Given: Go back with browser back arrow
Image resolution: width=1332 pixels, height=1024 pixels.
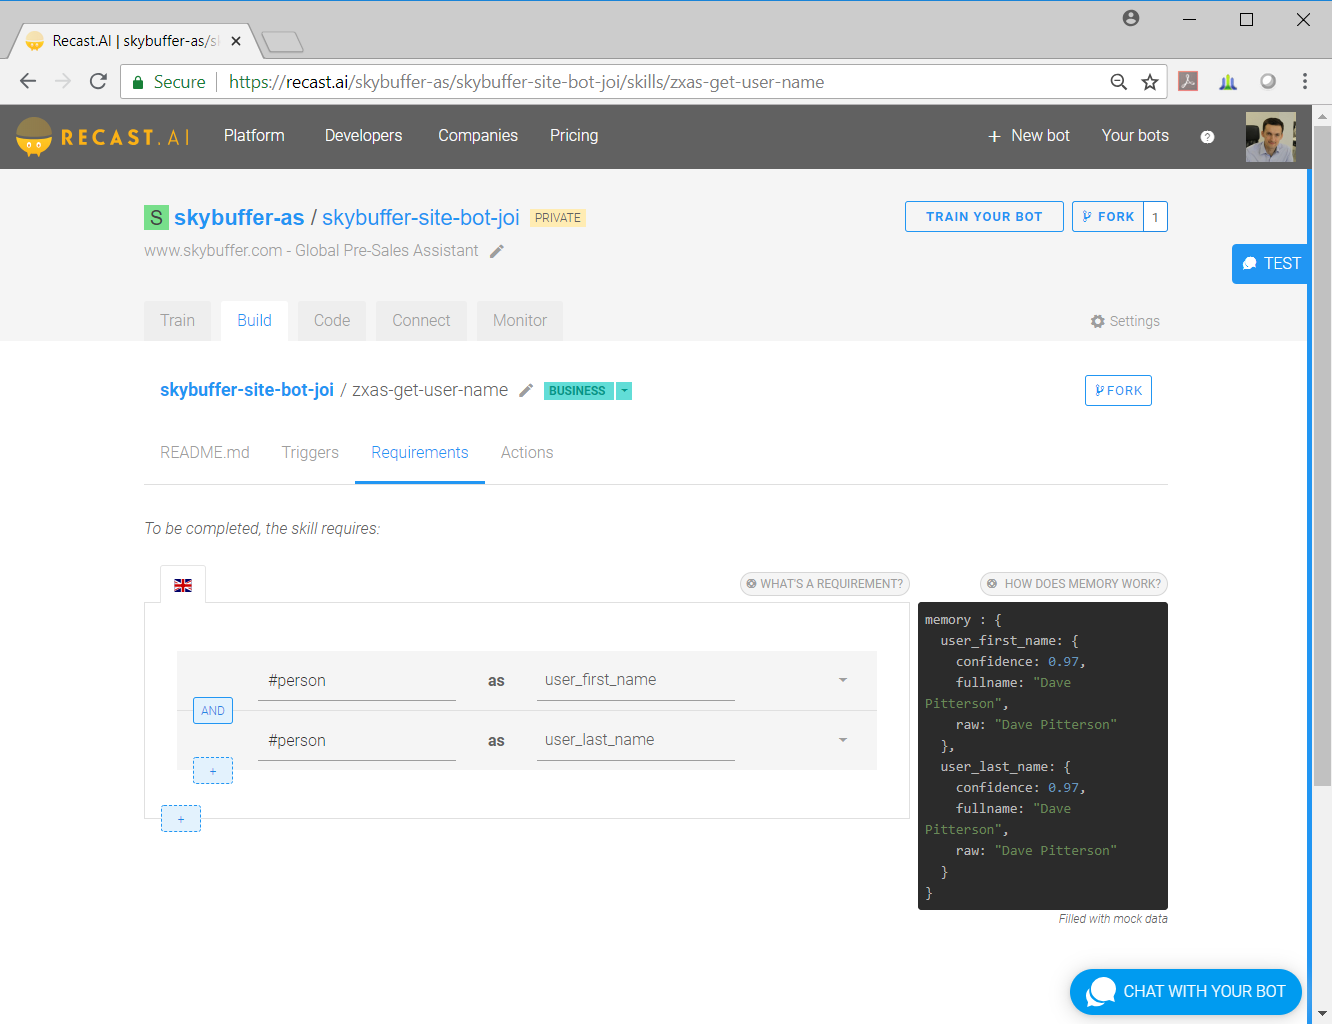Looking at the screenshot, I should click(28, 82).
